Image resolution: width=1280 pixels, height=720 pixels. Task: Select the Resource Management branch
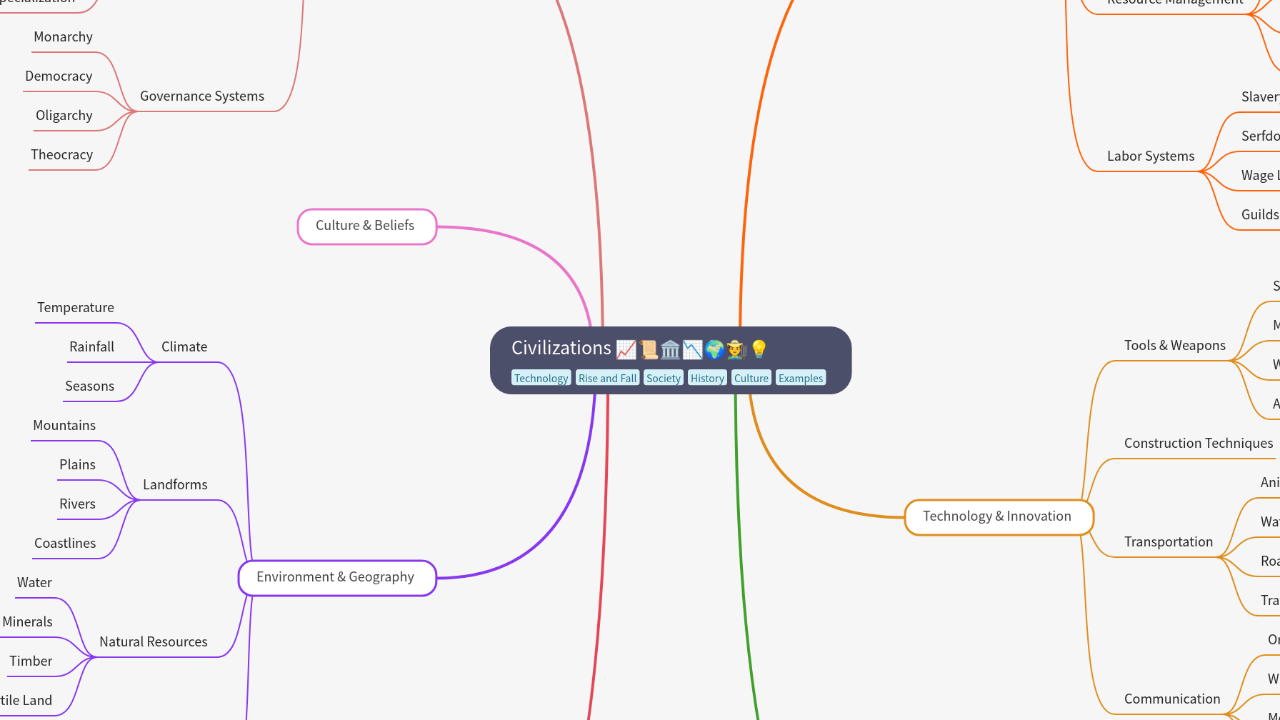point(1175,3)
